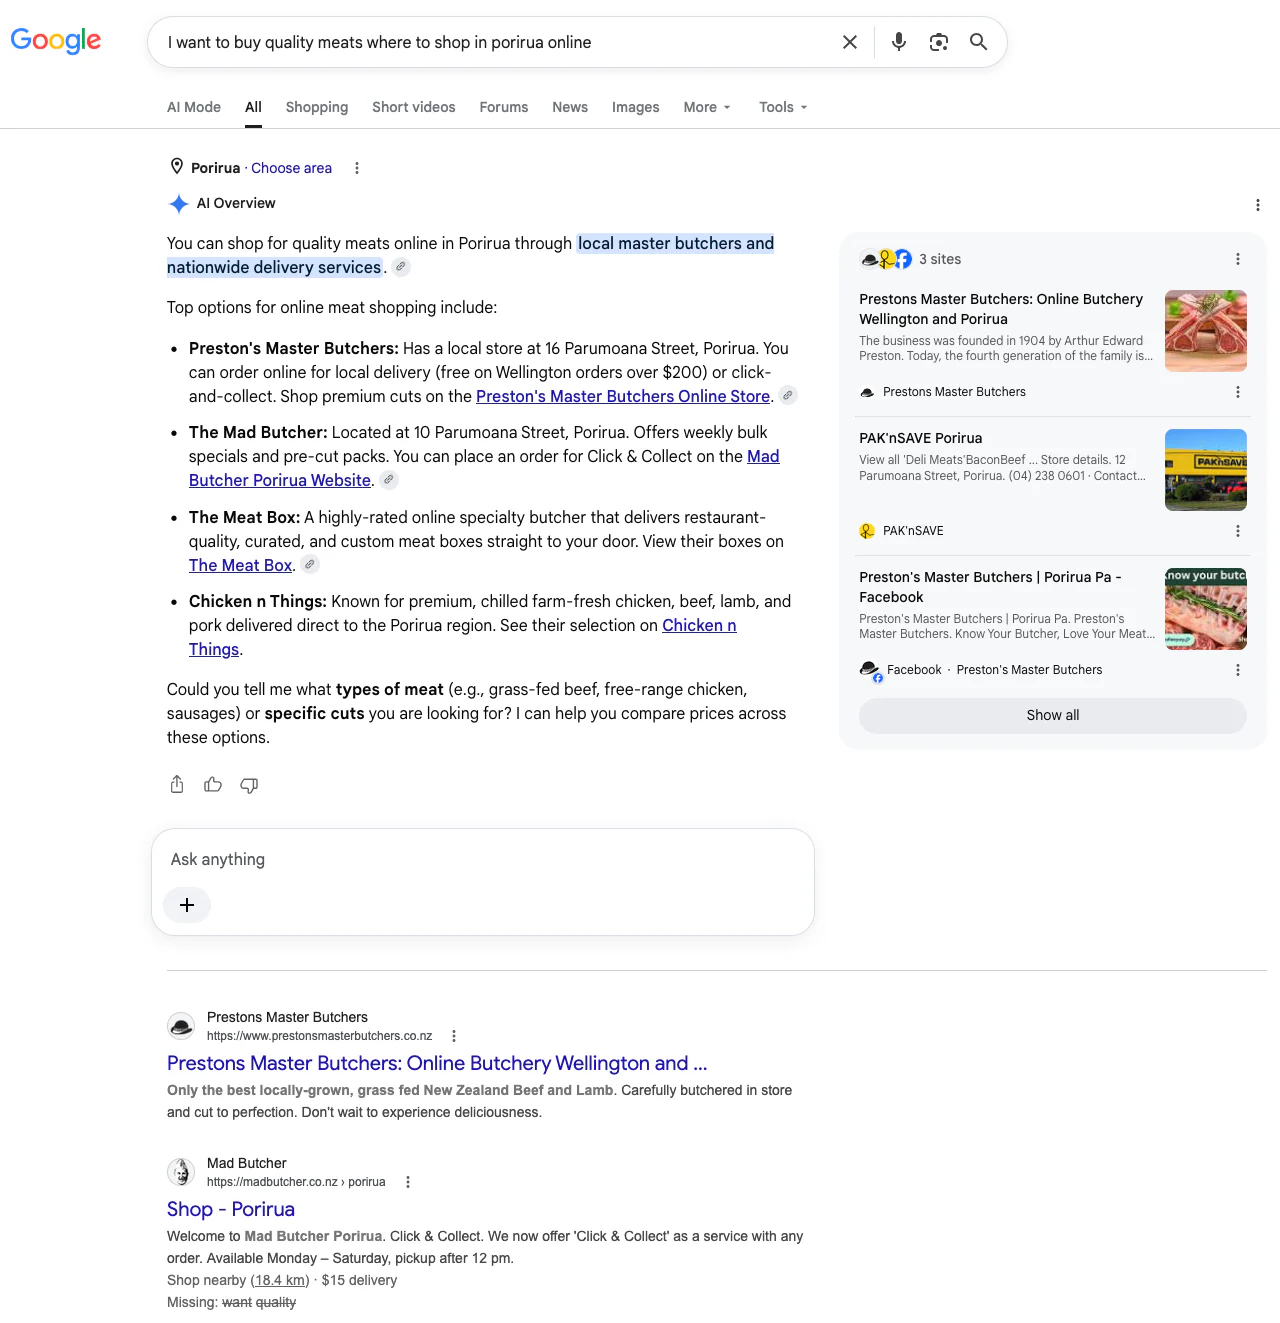Image resolution: width=1280 pixels, height=1323 pixels.
Task: Open the Mad Butcher Porirua Website link
Action: (484, 468)
